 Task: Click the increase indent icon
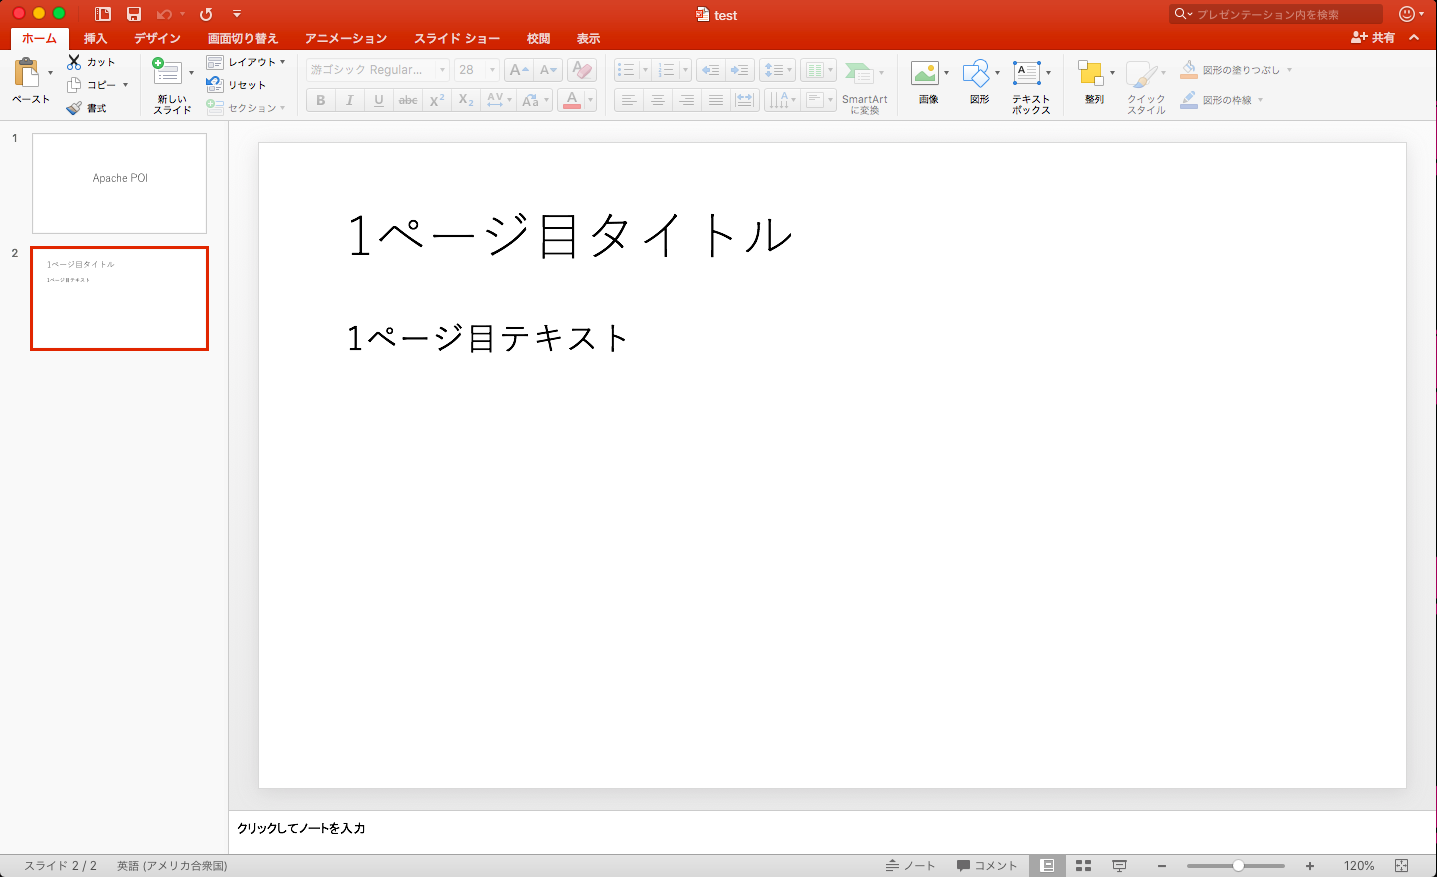[x=740, y=70]
